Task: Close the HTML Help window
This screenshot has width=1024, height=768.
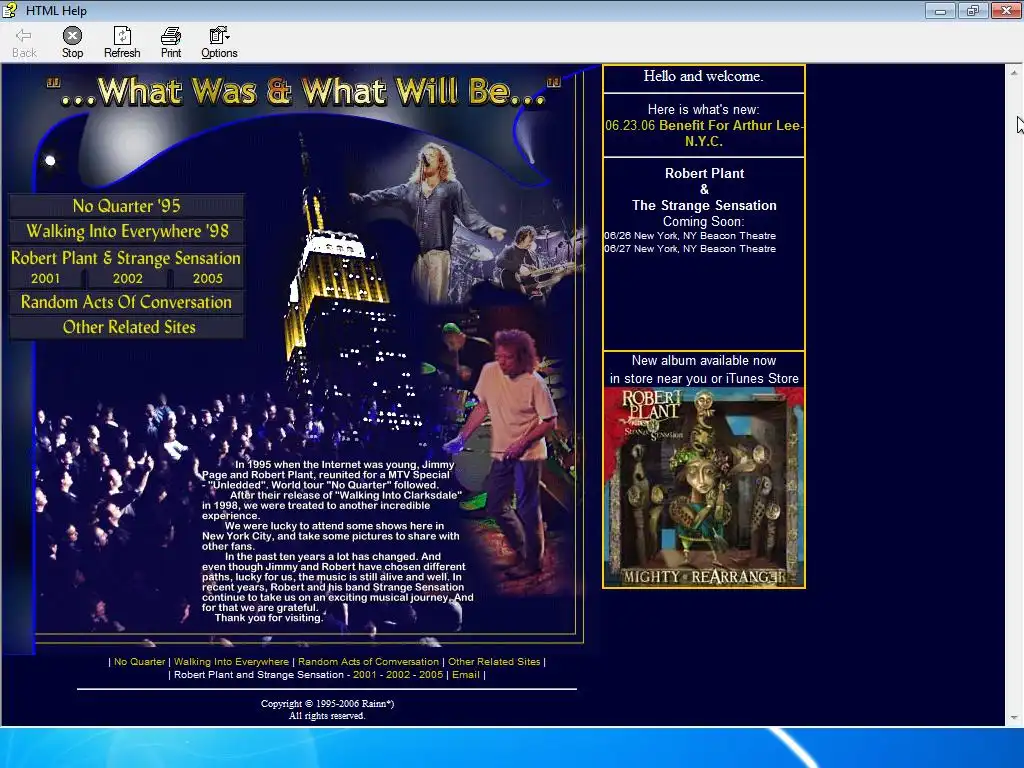Action: click(x=1006, y=10)
